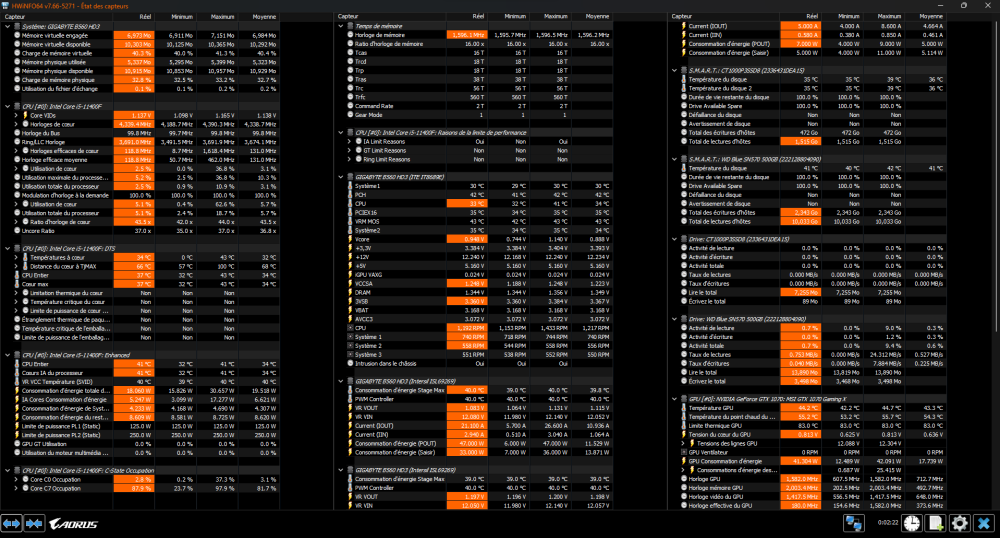The height and width of the screenshot is (538, 1000).
Task: Click Moyenne column header above Système: GIGABYTE group
Action: pyautogui.click(x=259, y=17)
